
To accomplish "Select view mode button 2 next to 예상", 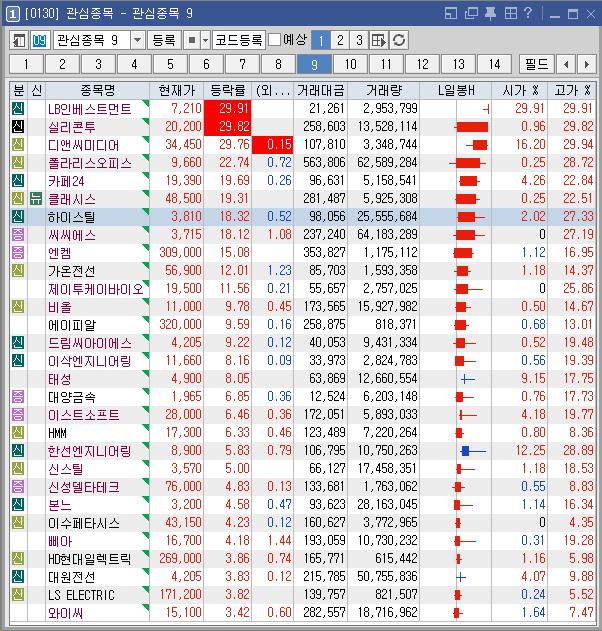I will (x=340, y=40).
